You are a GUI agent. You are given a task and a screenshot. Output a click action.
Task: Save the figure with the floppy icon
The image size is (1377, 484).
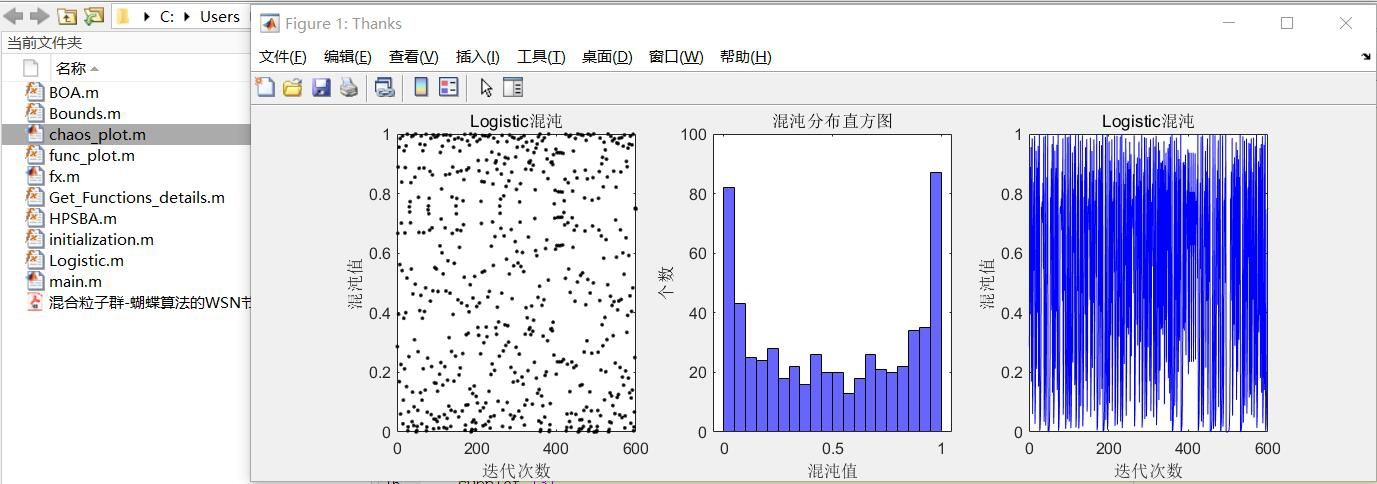(320, 87)
